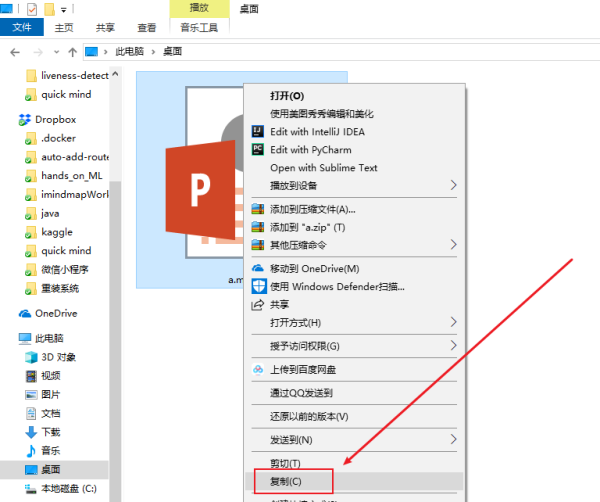Click Baidu Netdisk icon in context menu
Screen dimensions: 600x502
coord(258,370)
